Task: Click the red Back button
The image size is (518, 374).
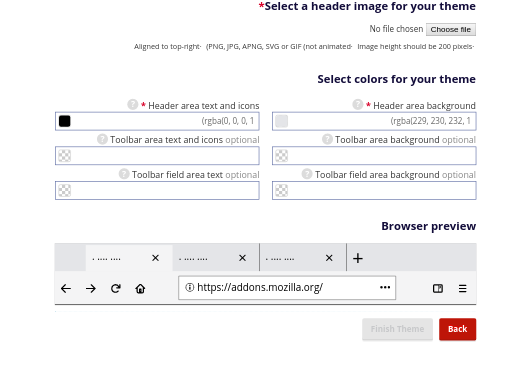Action: [x=457, y=329]
